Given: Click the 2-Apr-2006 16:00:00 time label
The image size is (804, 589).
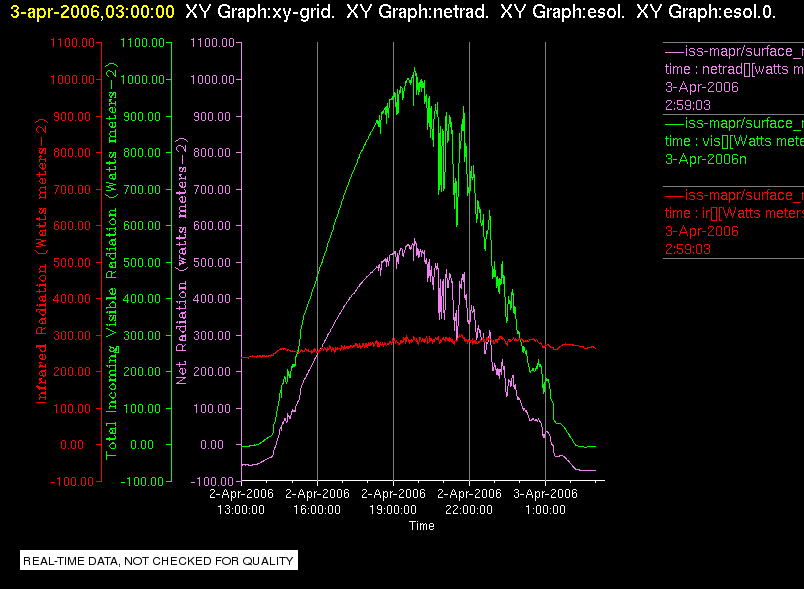Looking at the screenshot, I should [317, 501].
